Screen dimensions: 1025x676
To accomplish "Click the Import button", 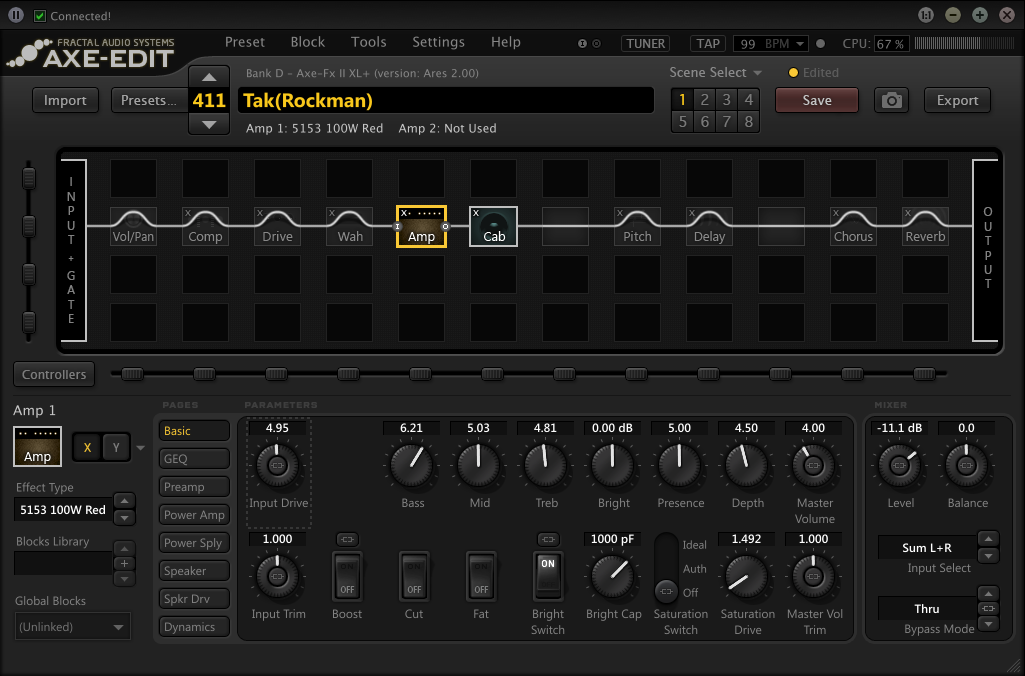I will tap(65, 101).
